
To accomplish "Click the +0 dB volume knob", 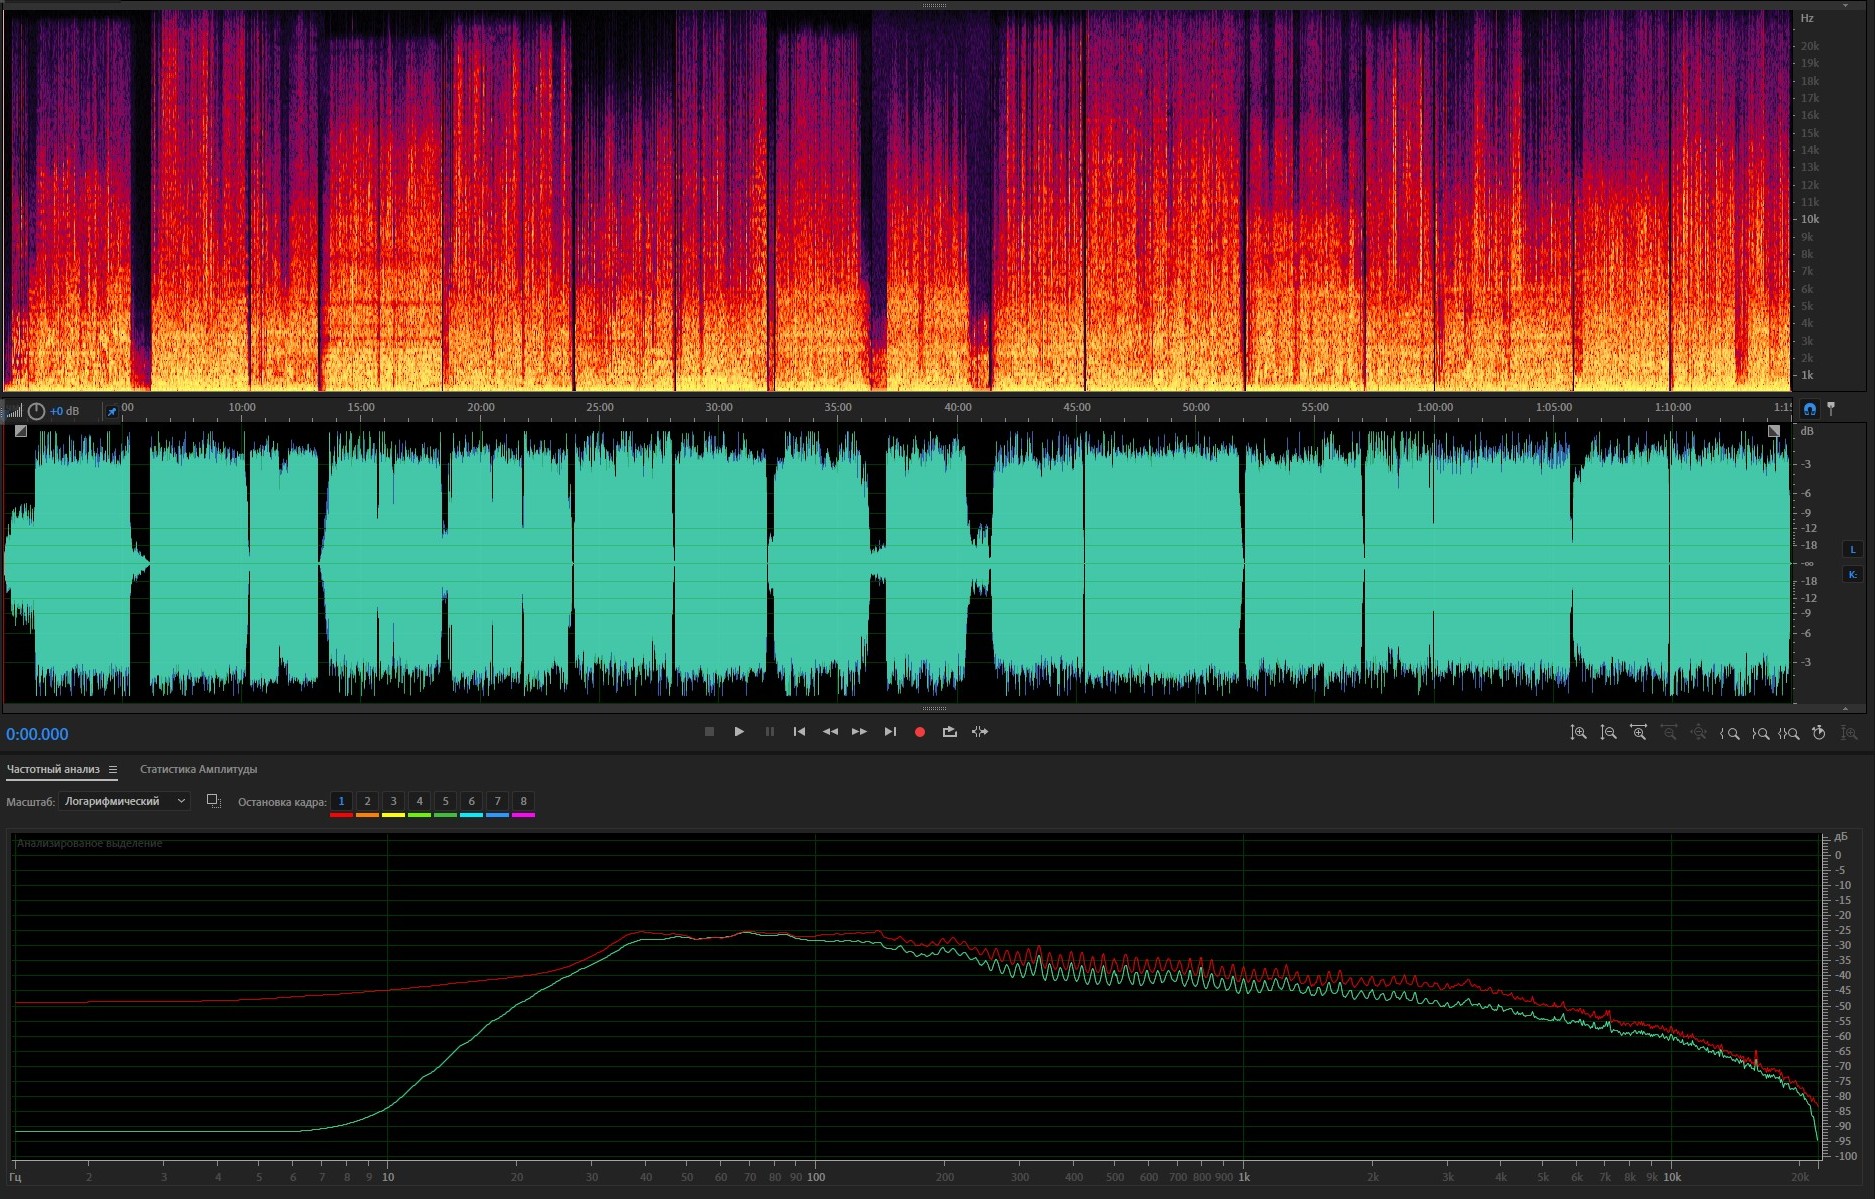I will click(37, 411).
